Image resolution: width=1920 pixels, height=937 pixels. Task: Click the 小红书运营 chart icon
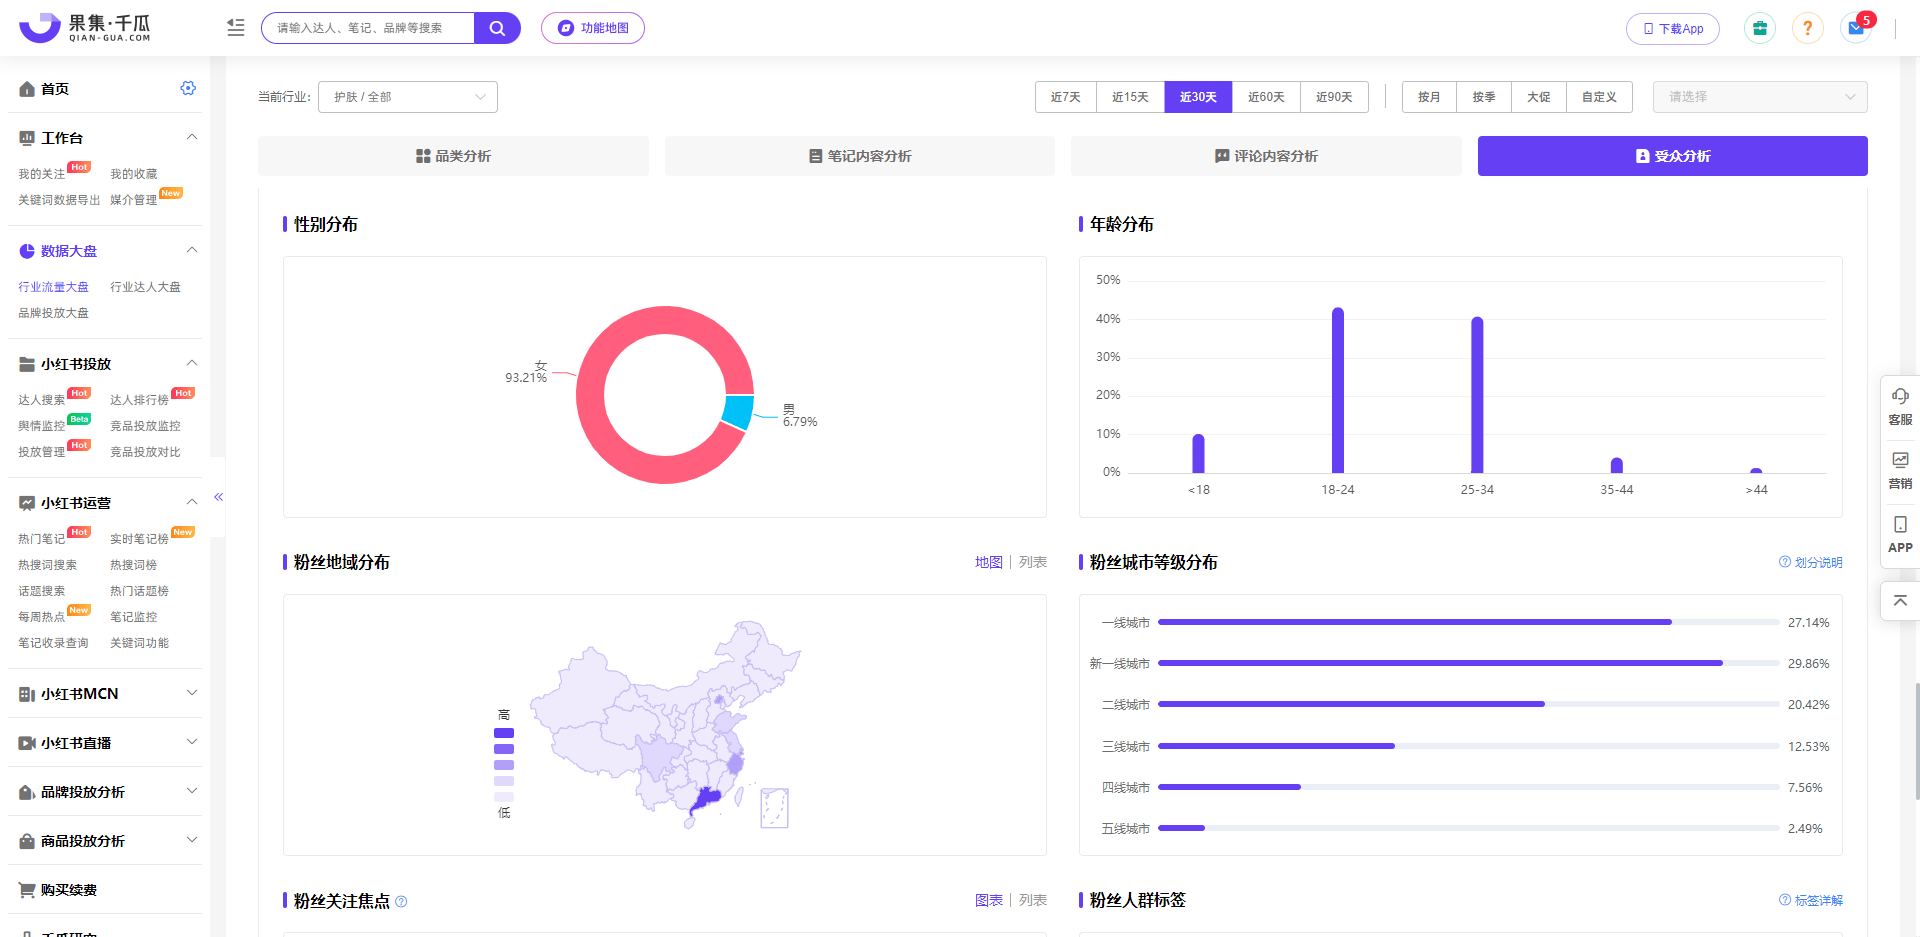[27, 503]
